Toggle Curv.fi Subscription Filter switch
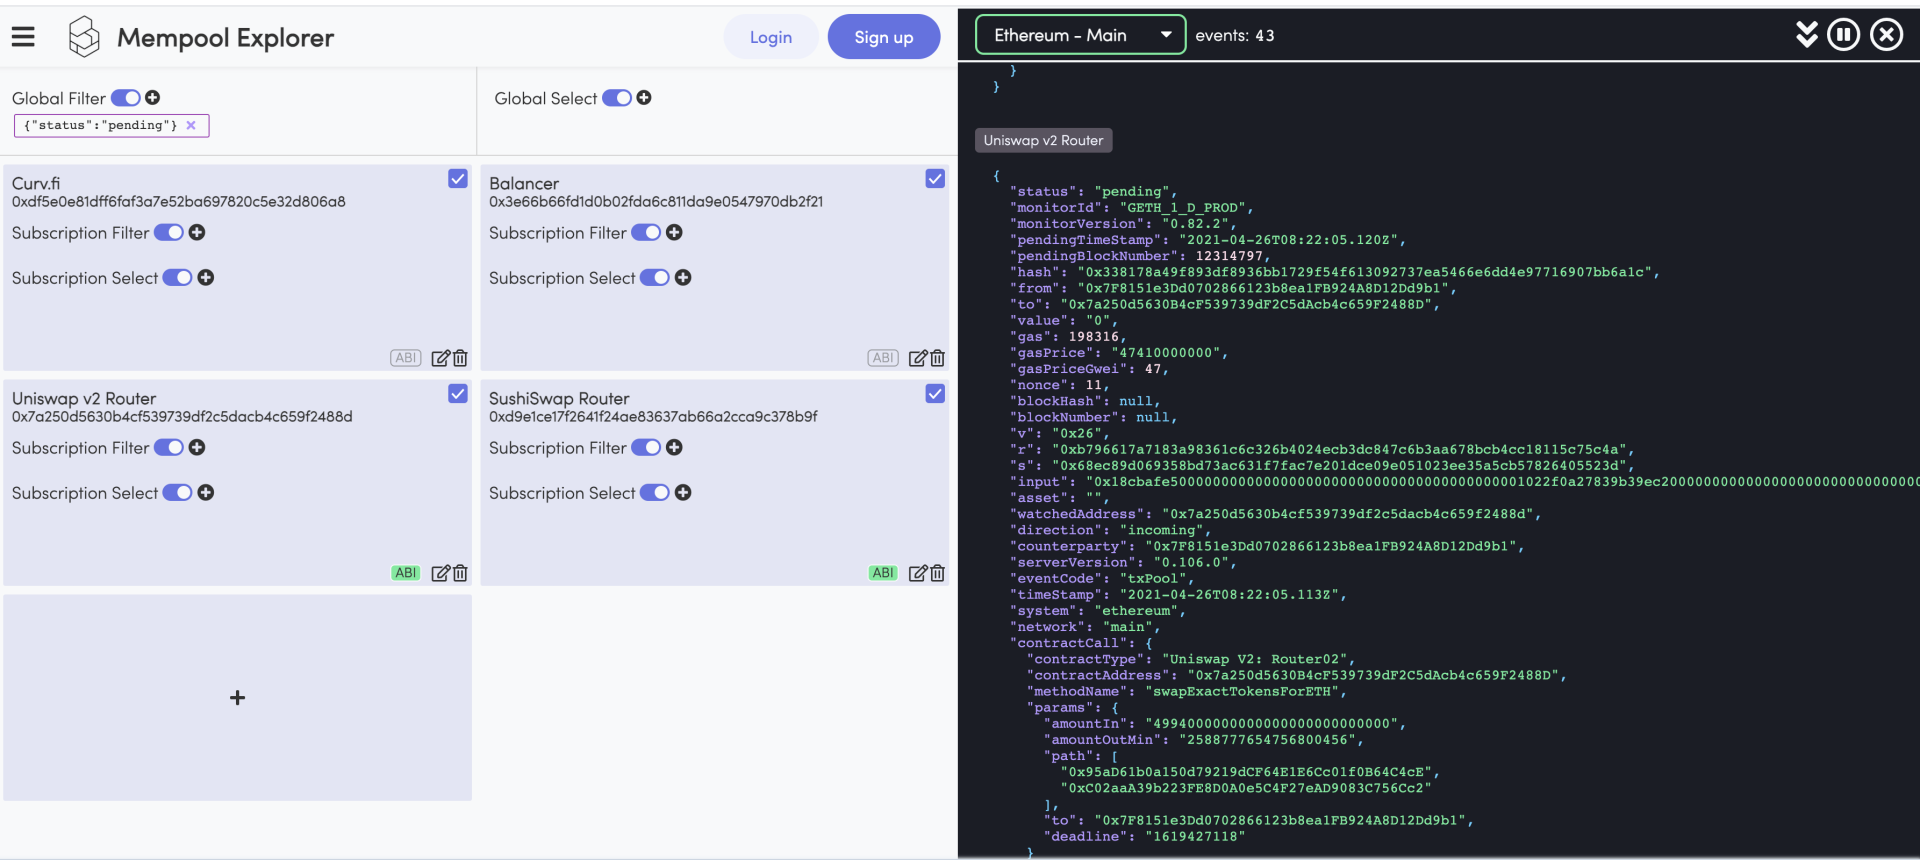The image size is (1920, 860). pyautogui.click(x=169, y=233)
